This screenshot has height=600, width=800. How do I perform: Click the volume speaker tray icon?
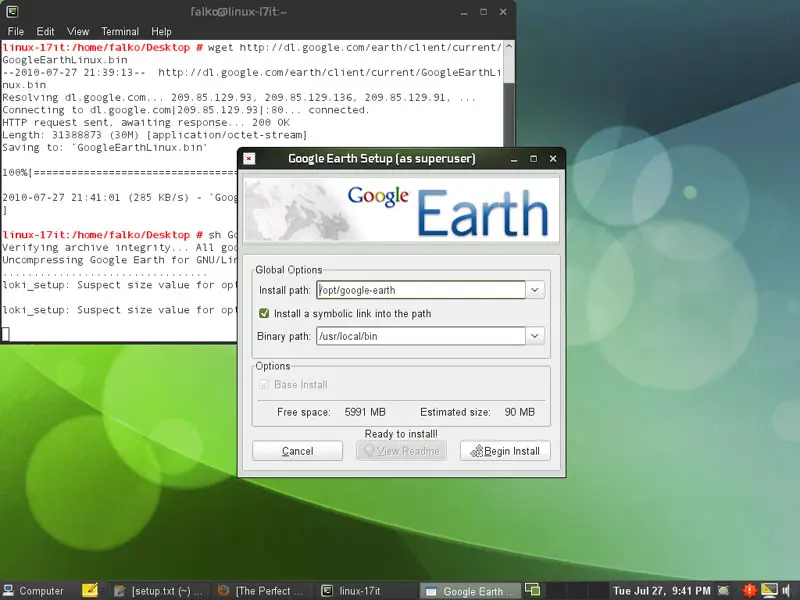pyautogui.click(x=786, y=591)
